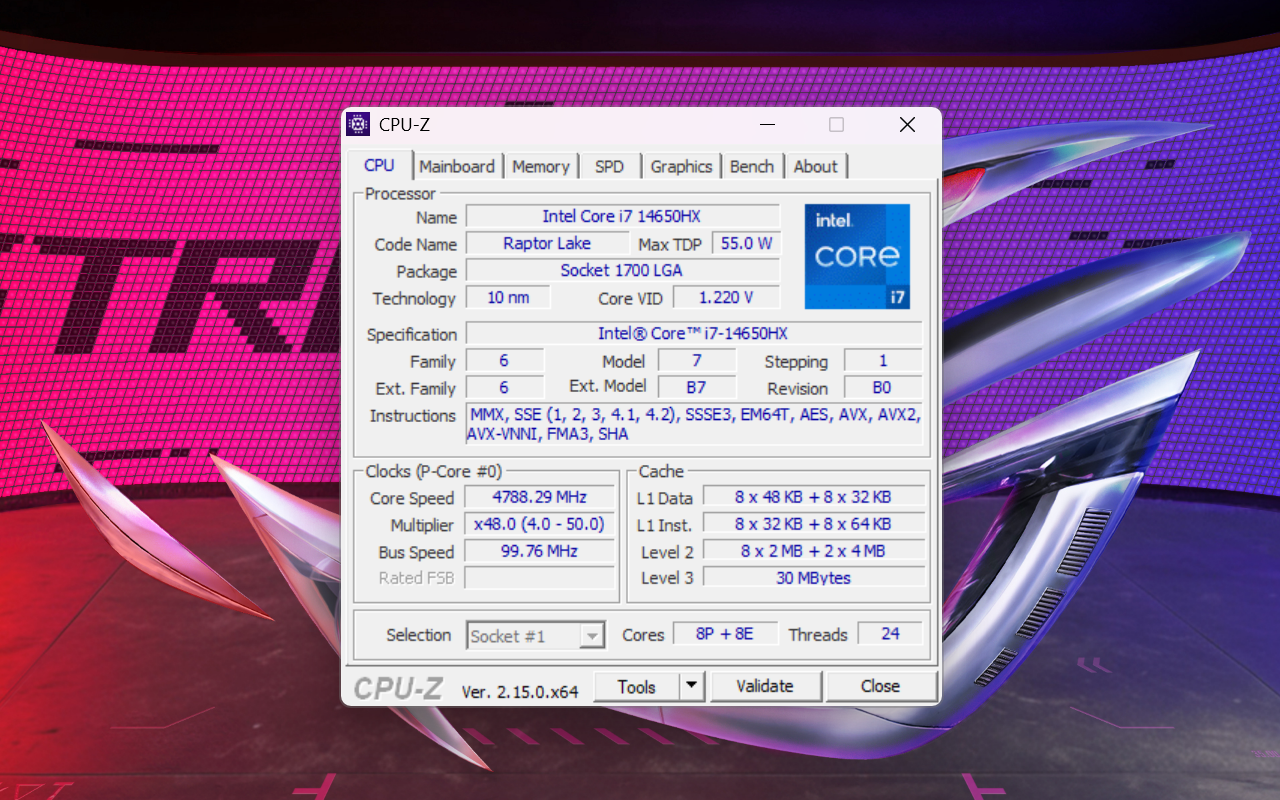Click the Revision value B0
This screenshot has height=800, width=1280.
click(x=883, y=387)
